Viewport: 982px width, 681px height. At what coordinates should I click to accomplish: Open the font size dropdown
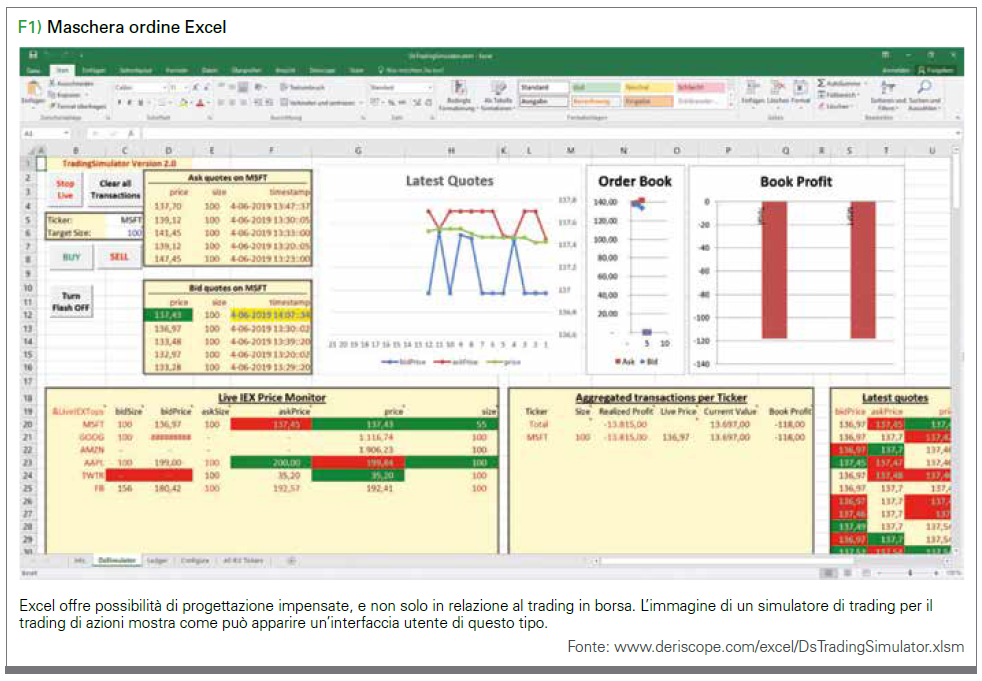click(187, 87)
